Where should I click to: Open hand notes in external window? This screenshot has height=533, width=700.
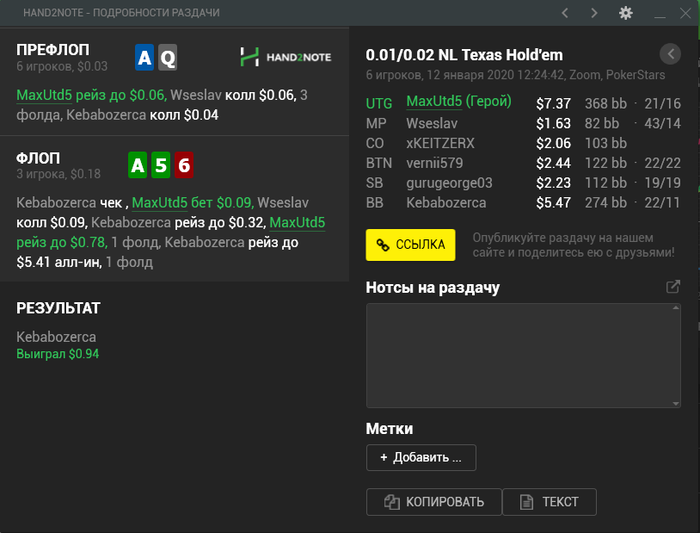(x=673, y=287)
